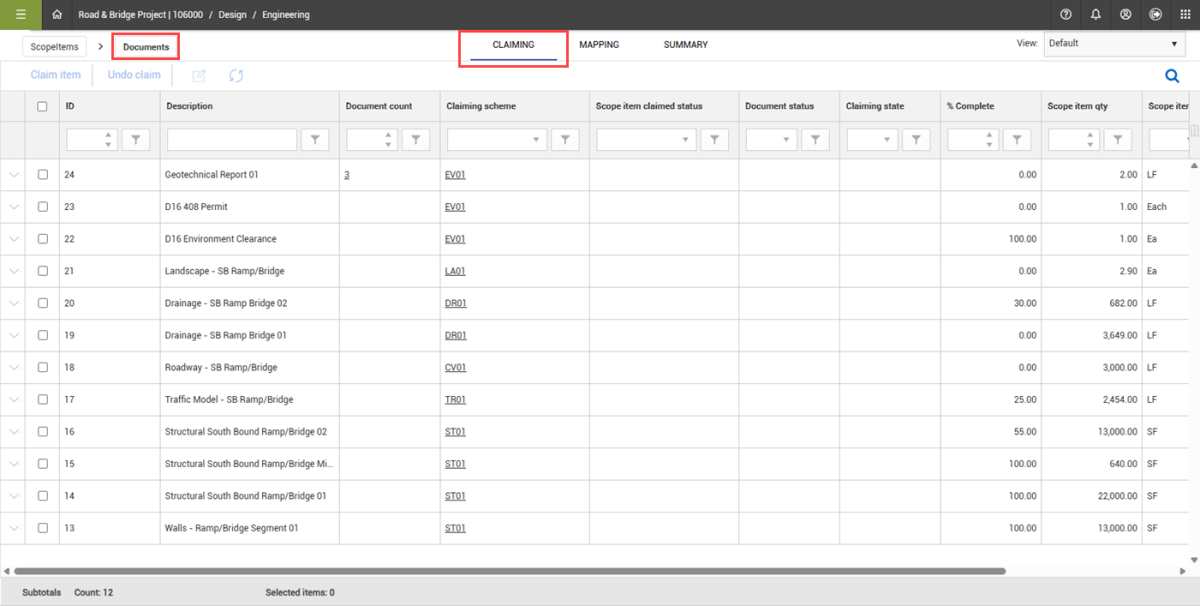Screen dimensions: 1200x606
Task: Click the filter icon for Description column
Action: point(315,140)
